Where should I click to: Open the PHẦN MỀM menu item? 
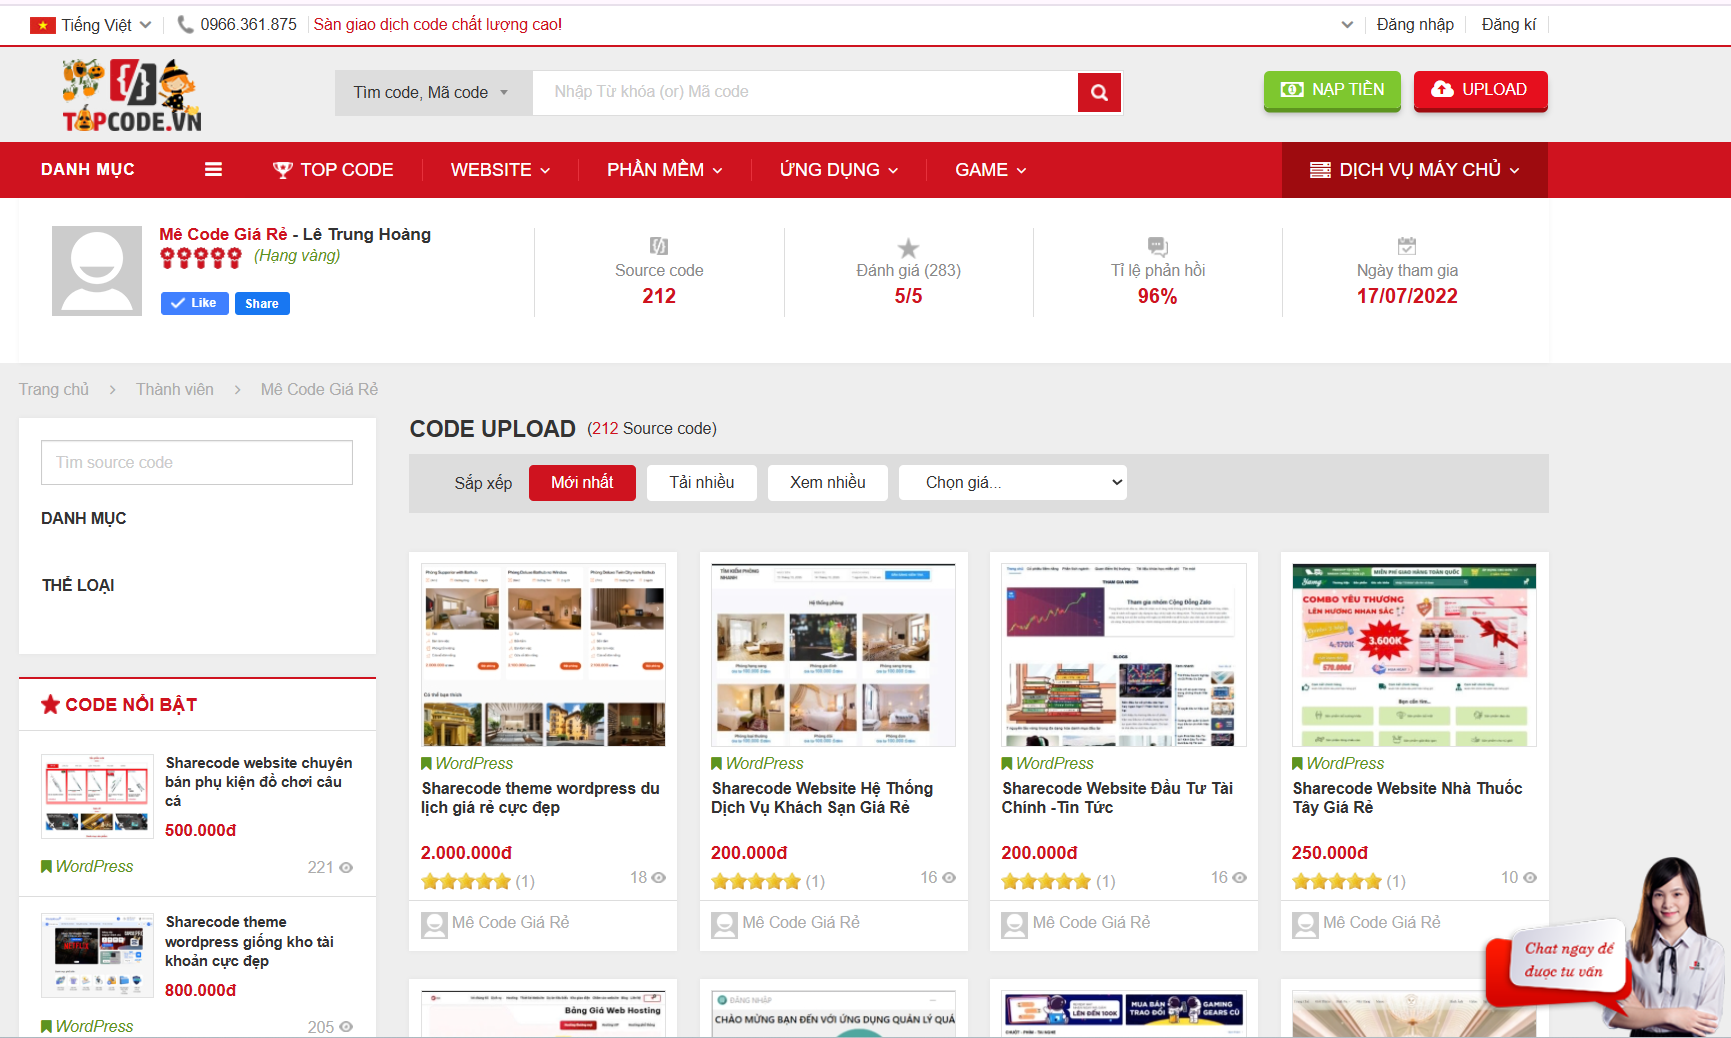pyautogui.click(x=664, y=170)
